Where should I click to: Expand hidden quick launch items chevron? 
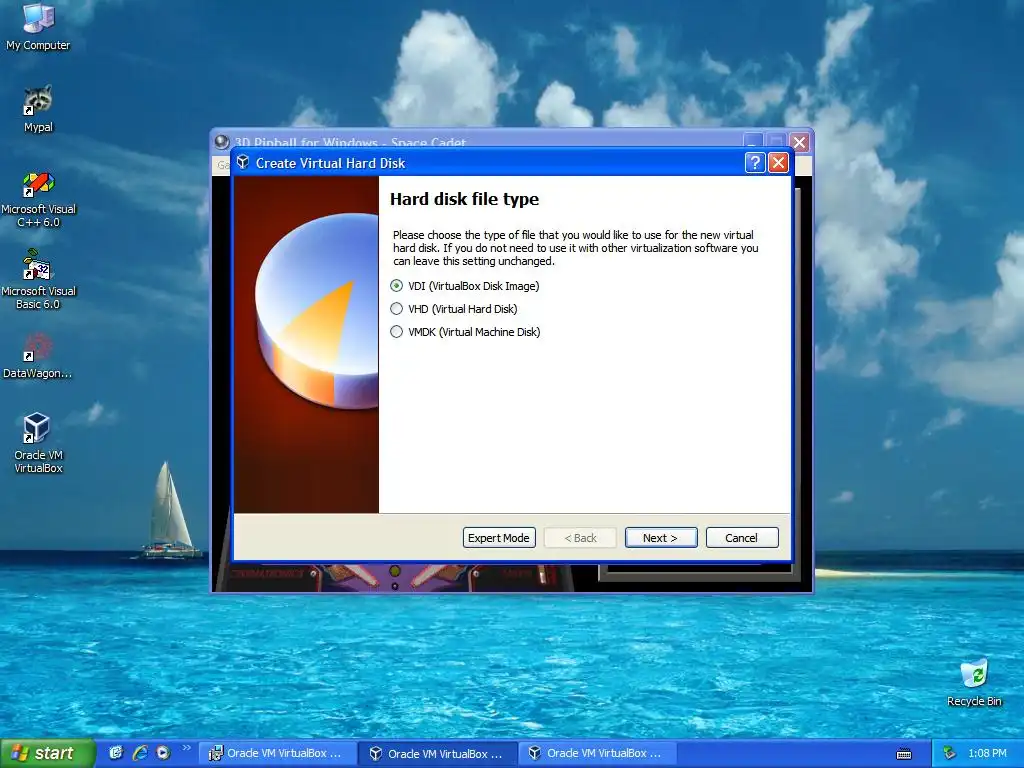[186, 748]
